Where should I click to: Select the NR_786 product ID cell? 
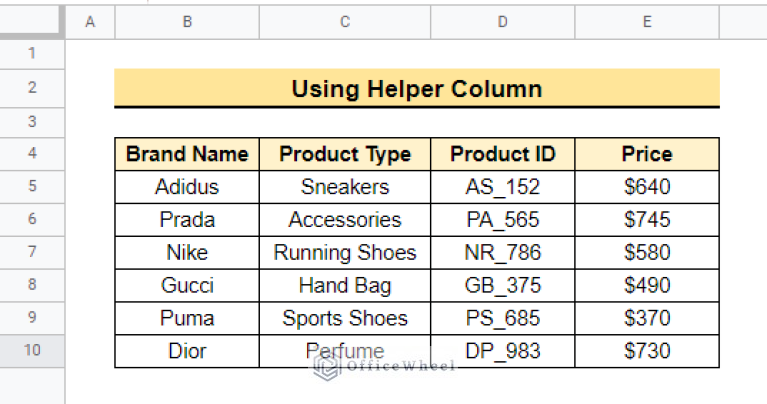[x=502, y=252]
